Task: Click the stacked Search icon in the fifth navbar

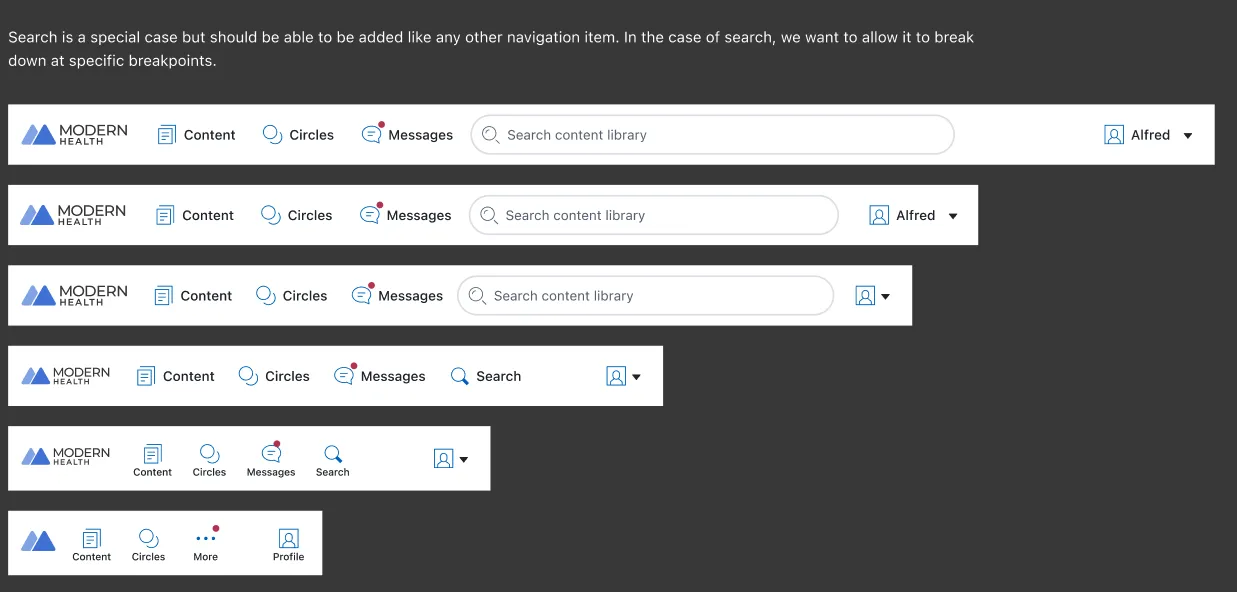Action: pyautogui.click(x=333, y=460)
